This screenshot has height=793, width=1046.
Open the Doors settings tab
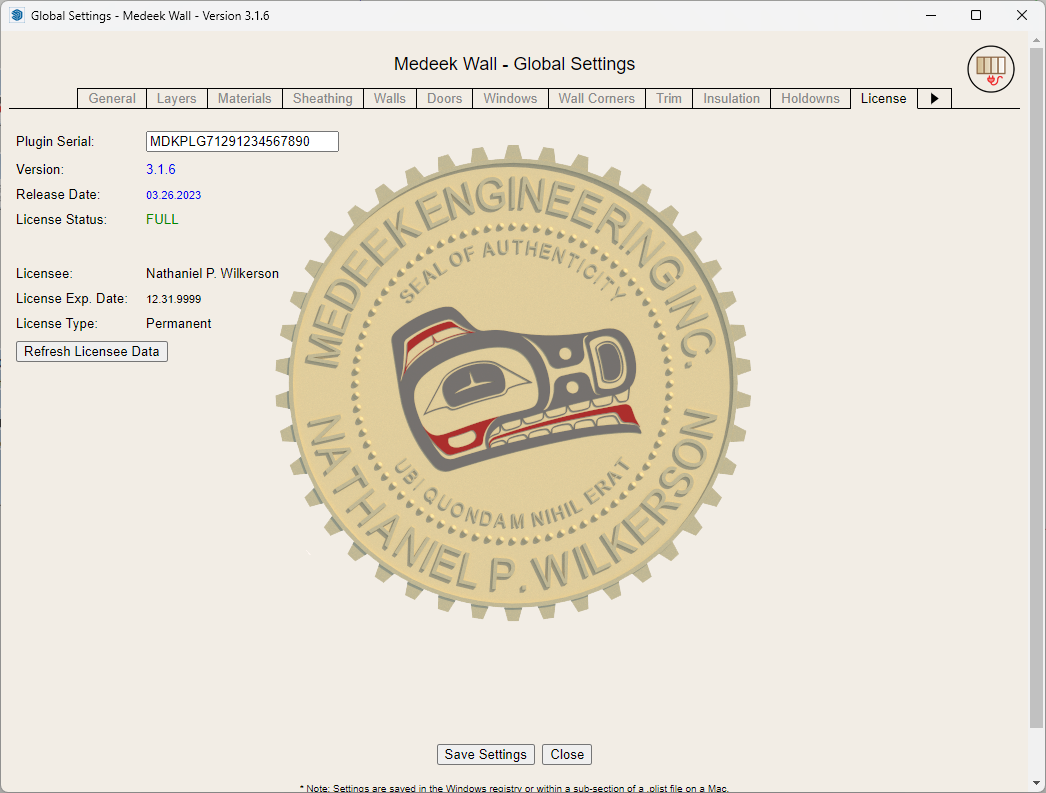[444, 98]
